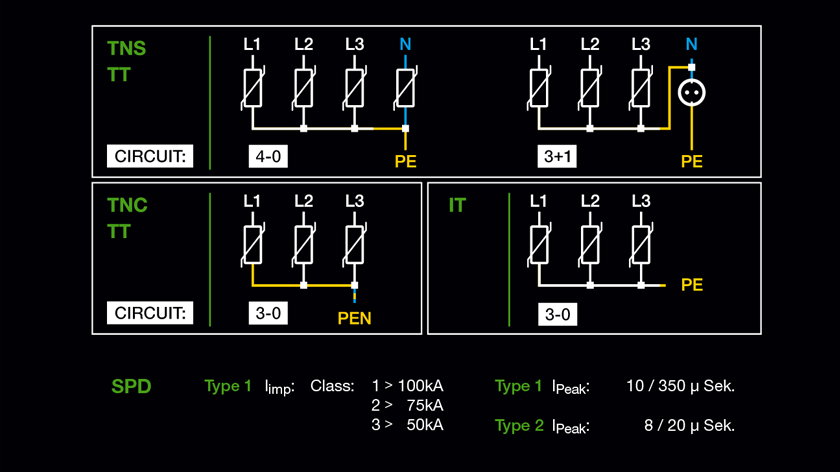Click the Type 1 label beside IPeak
This screenshot has height=472, width=840.
[519, 386]
